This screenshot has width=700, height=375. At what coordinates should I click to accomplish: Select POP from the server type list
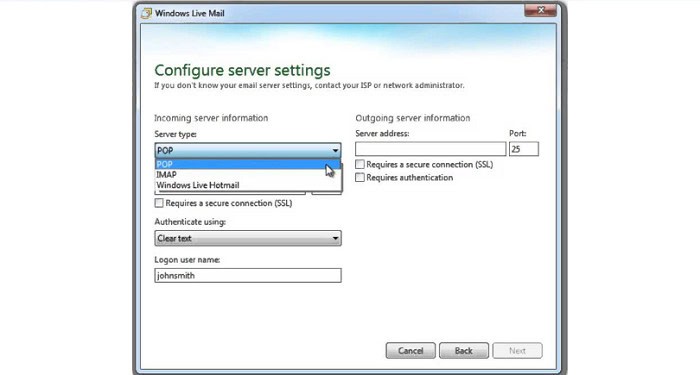point(248,164)
